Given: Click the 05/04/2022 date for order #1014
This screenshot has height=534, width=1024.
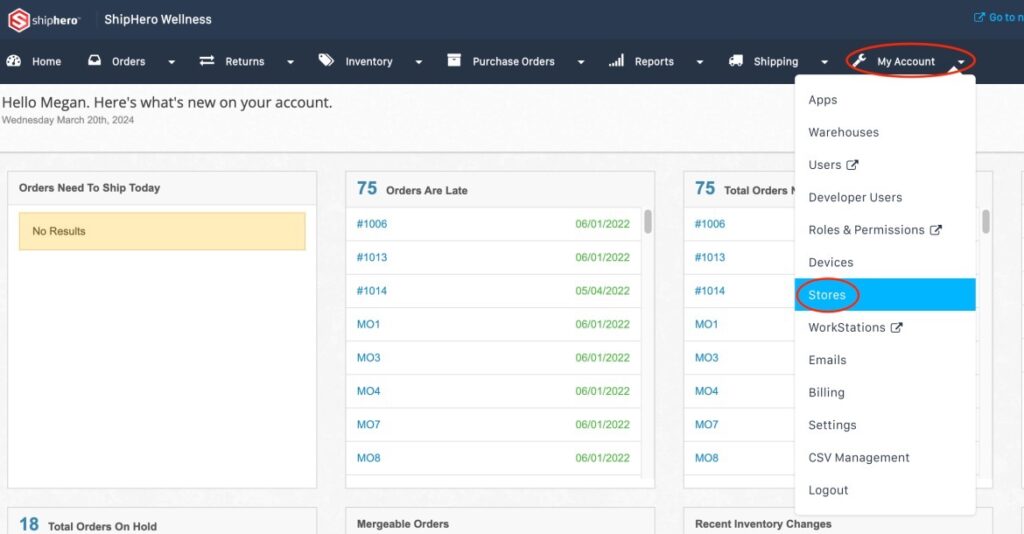Looking at the screenshot, I should pos(602,291).
